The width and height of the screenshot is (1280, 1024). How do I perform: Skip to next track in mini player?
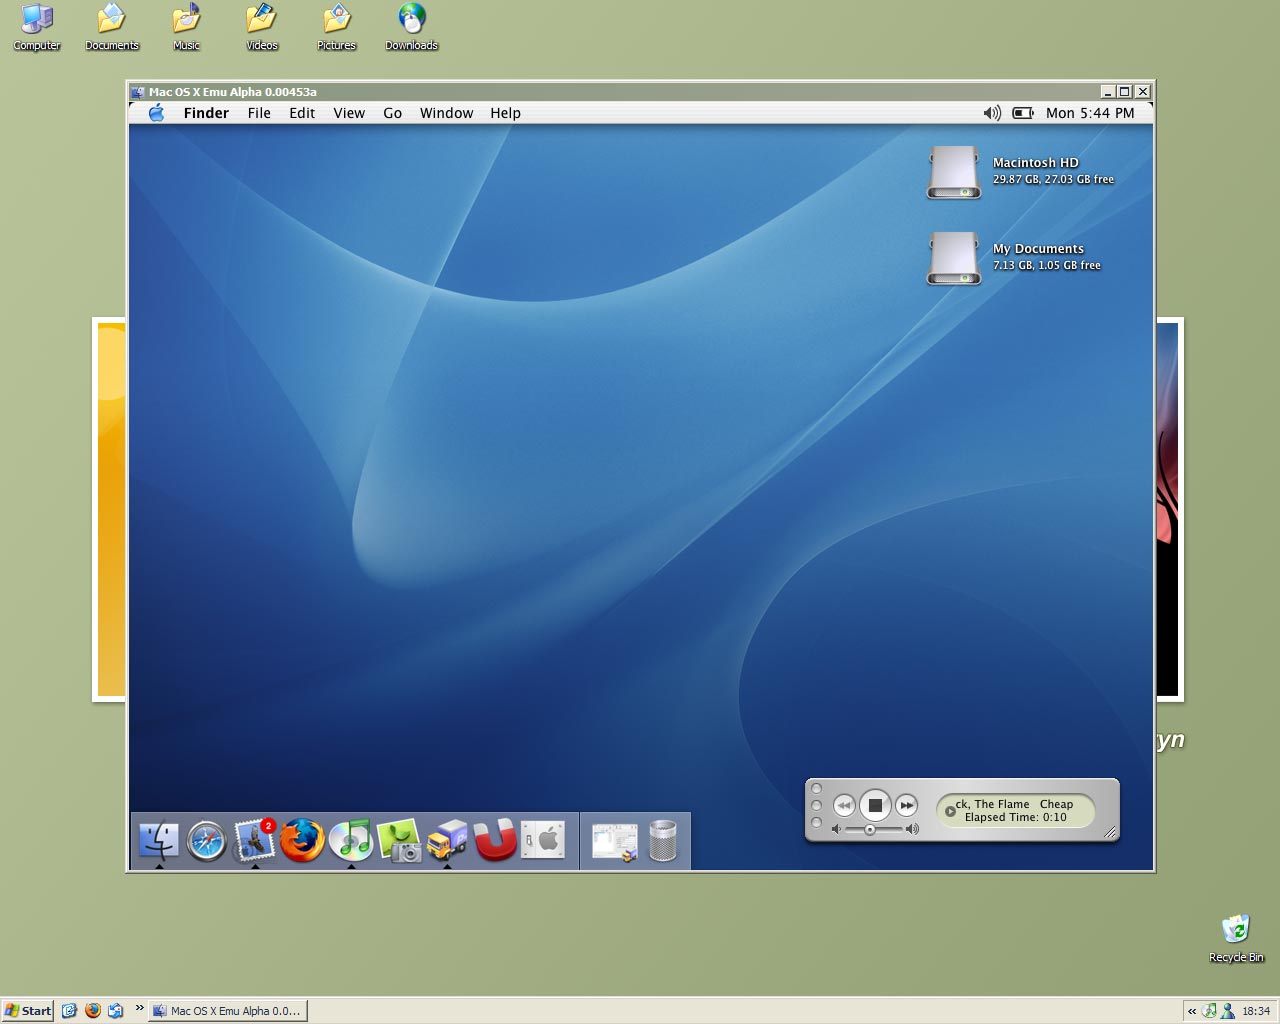(906, 805)
